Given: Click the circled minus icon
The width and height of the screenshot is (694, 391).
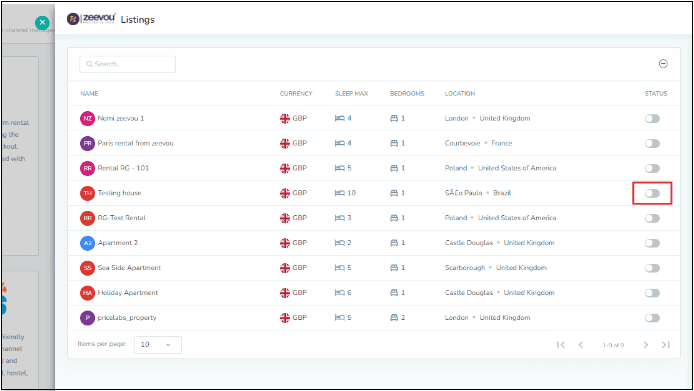Looking at the screenshot, I should tap(663, 64).
